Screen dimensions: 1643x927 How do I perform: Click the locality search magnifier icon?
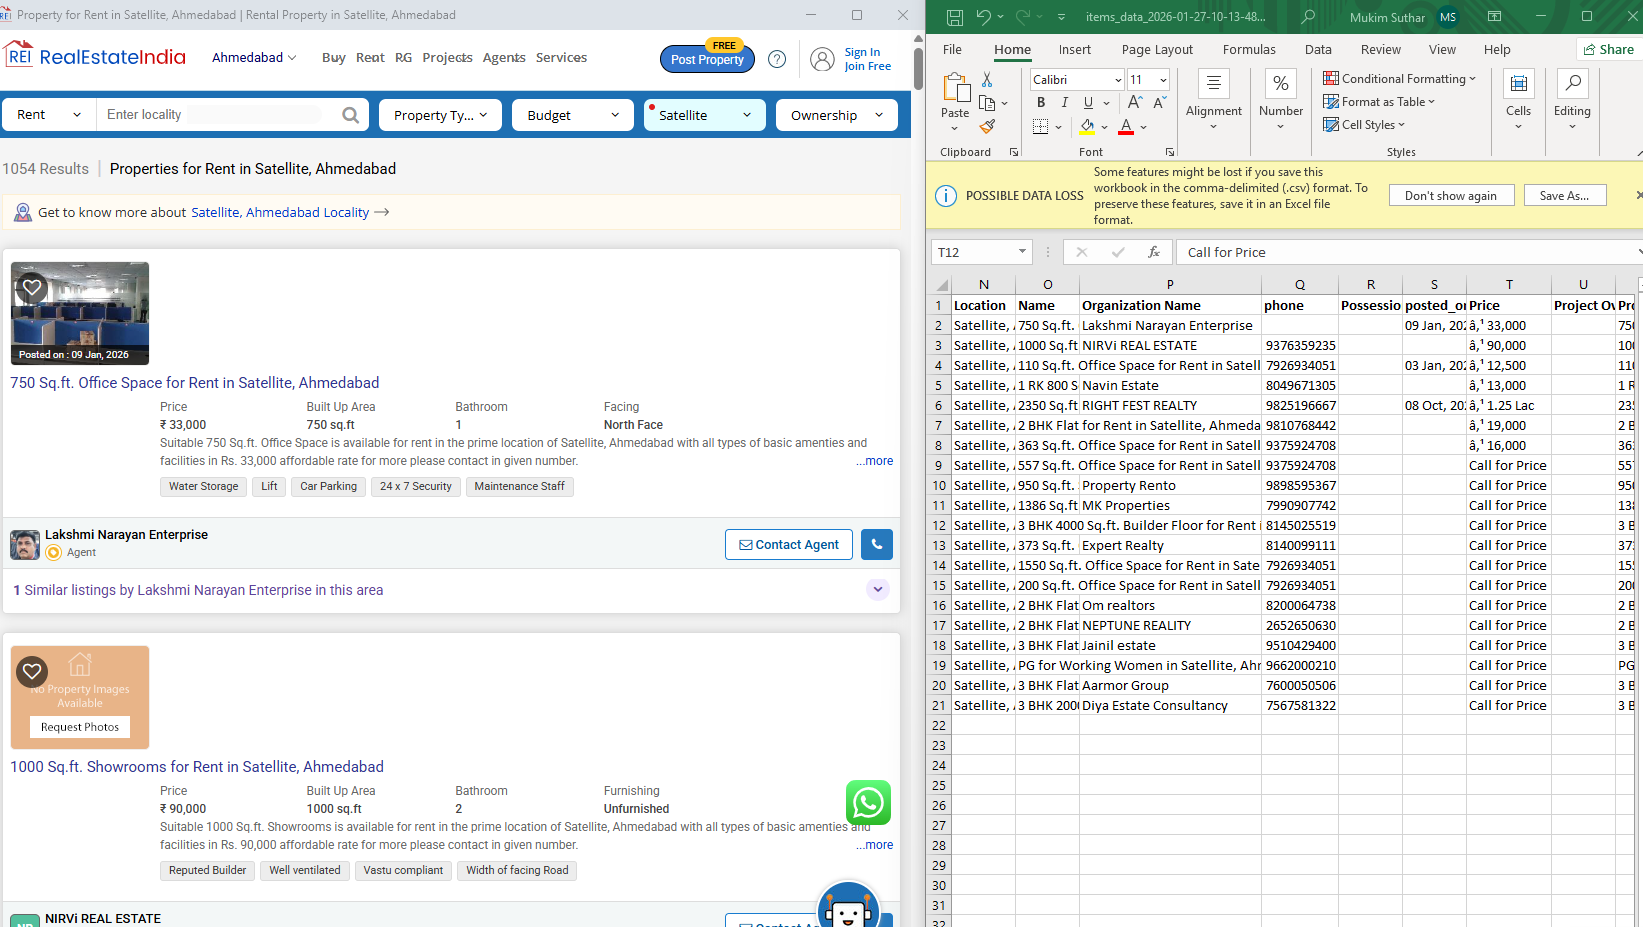pos(350,114)
